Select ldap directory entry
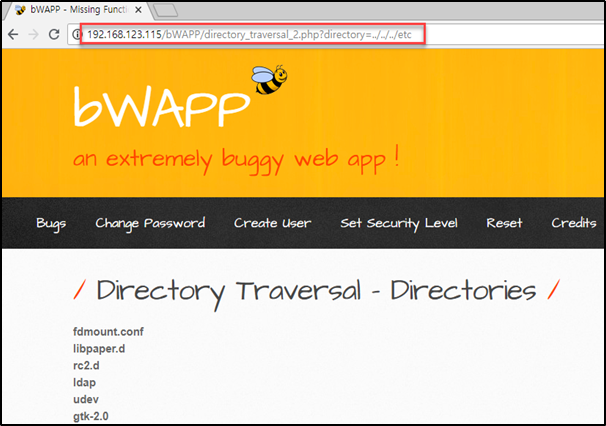Viewport: 606px width, 426px height. tap(84, 383)
